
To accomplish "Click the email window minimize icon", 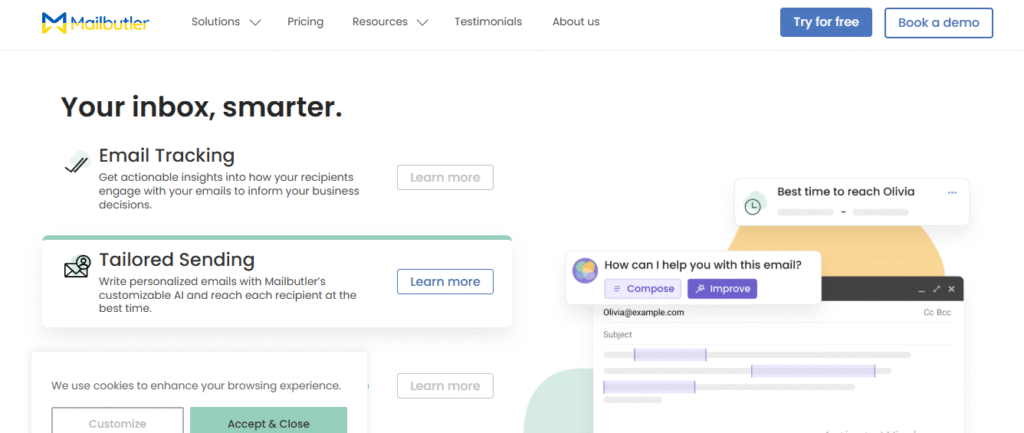I will [x=921, y=289].
